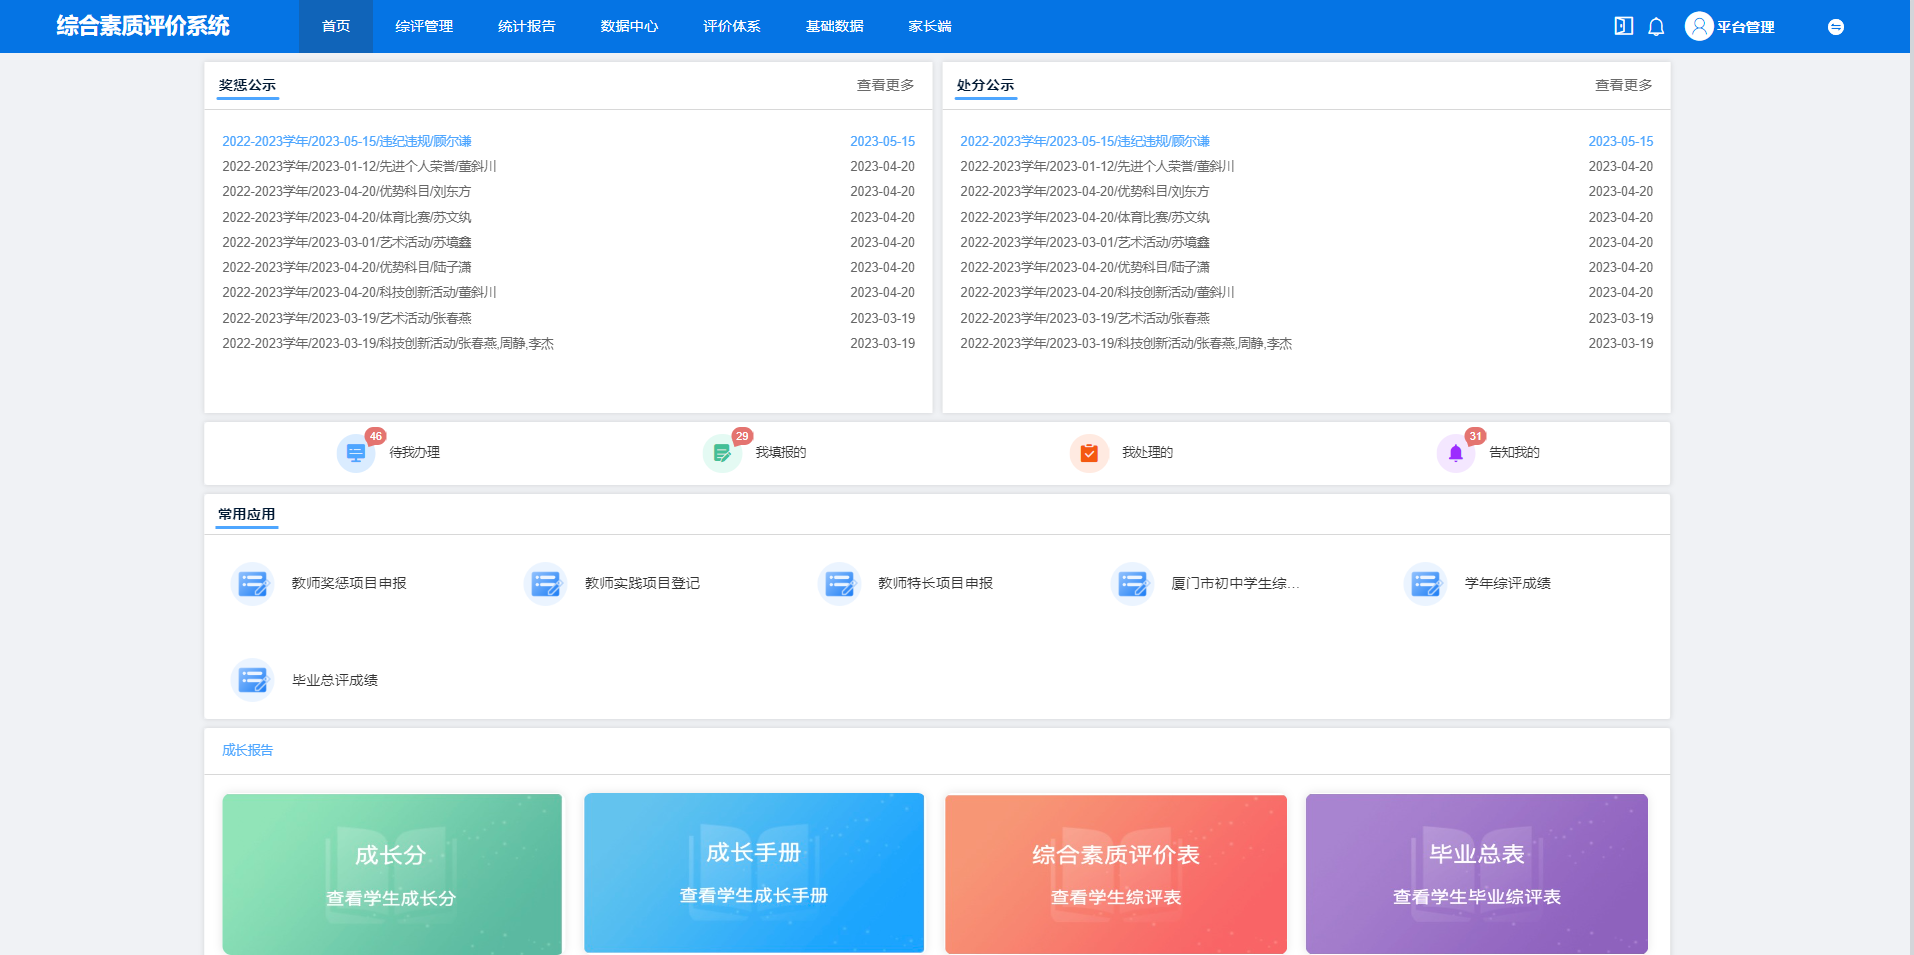Go to the 数据中心 menu
The height and width of the screenshot is (955, 1914).
pos(629,26)
